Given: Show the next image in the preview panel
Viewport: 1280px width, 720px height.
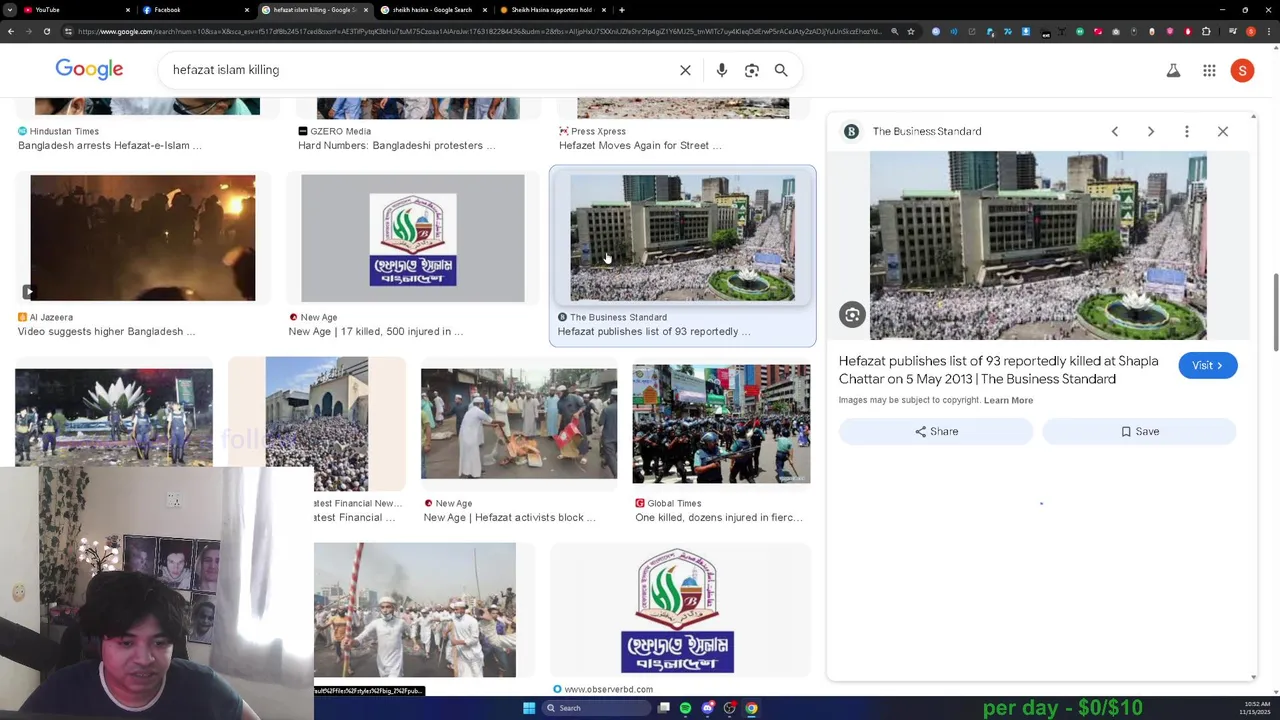Looking at the screenshot, I should (1151, 131).
